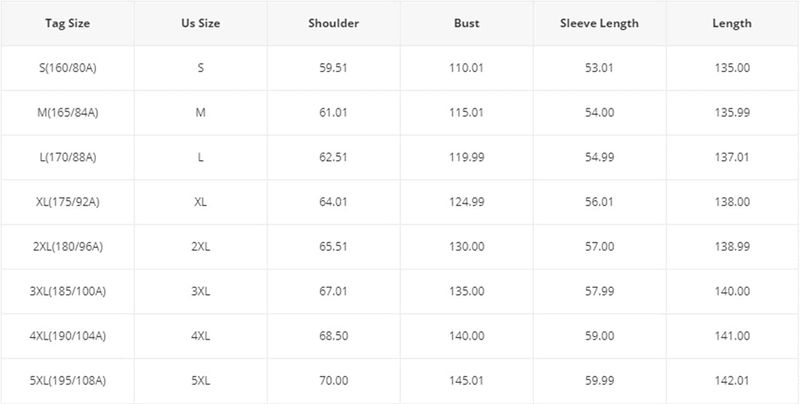800x404 pixels.
Task: Select the Sleeve Length column header
Action: coord(600,24)
